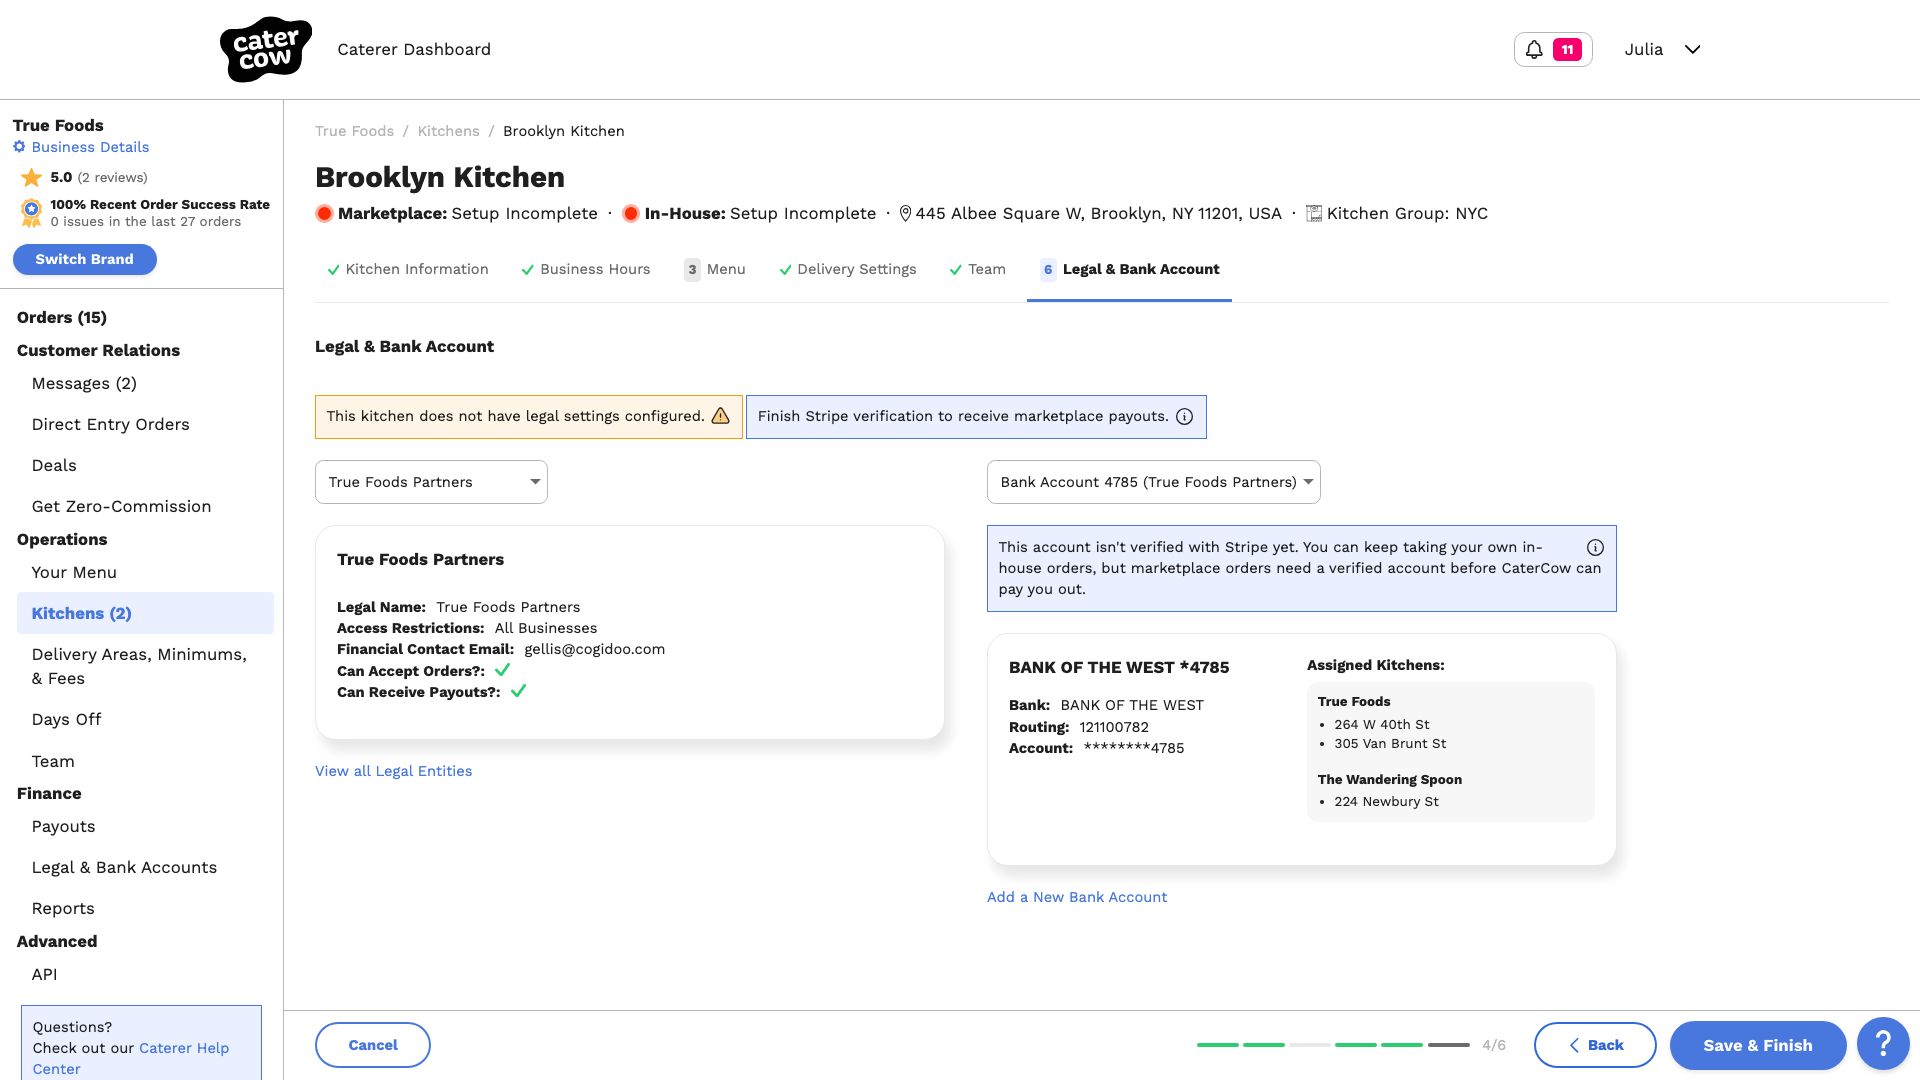Viewport: 1920px width, 1080px height.
Task: Click the Cancel button
Action: (373, 1045)
